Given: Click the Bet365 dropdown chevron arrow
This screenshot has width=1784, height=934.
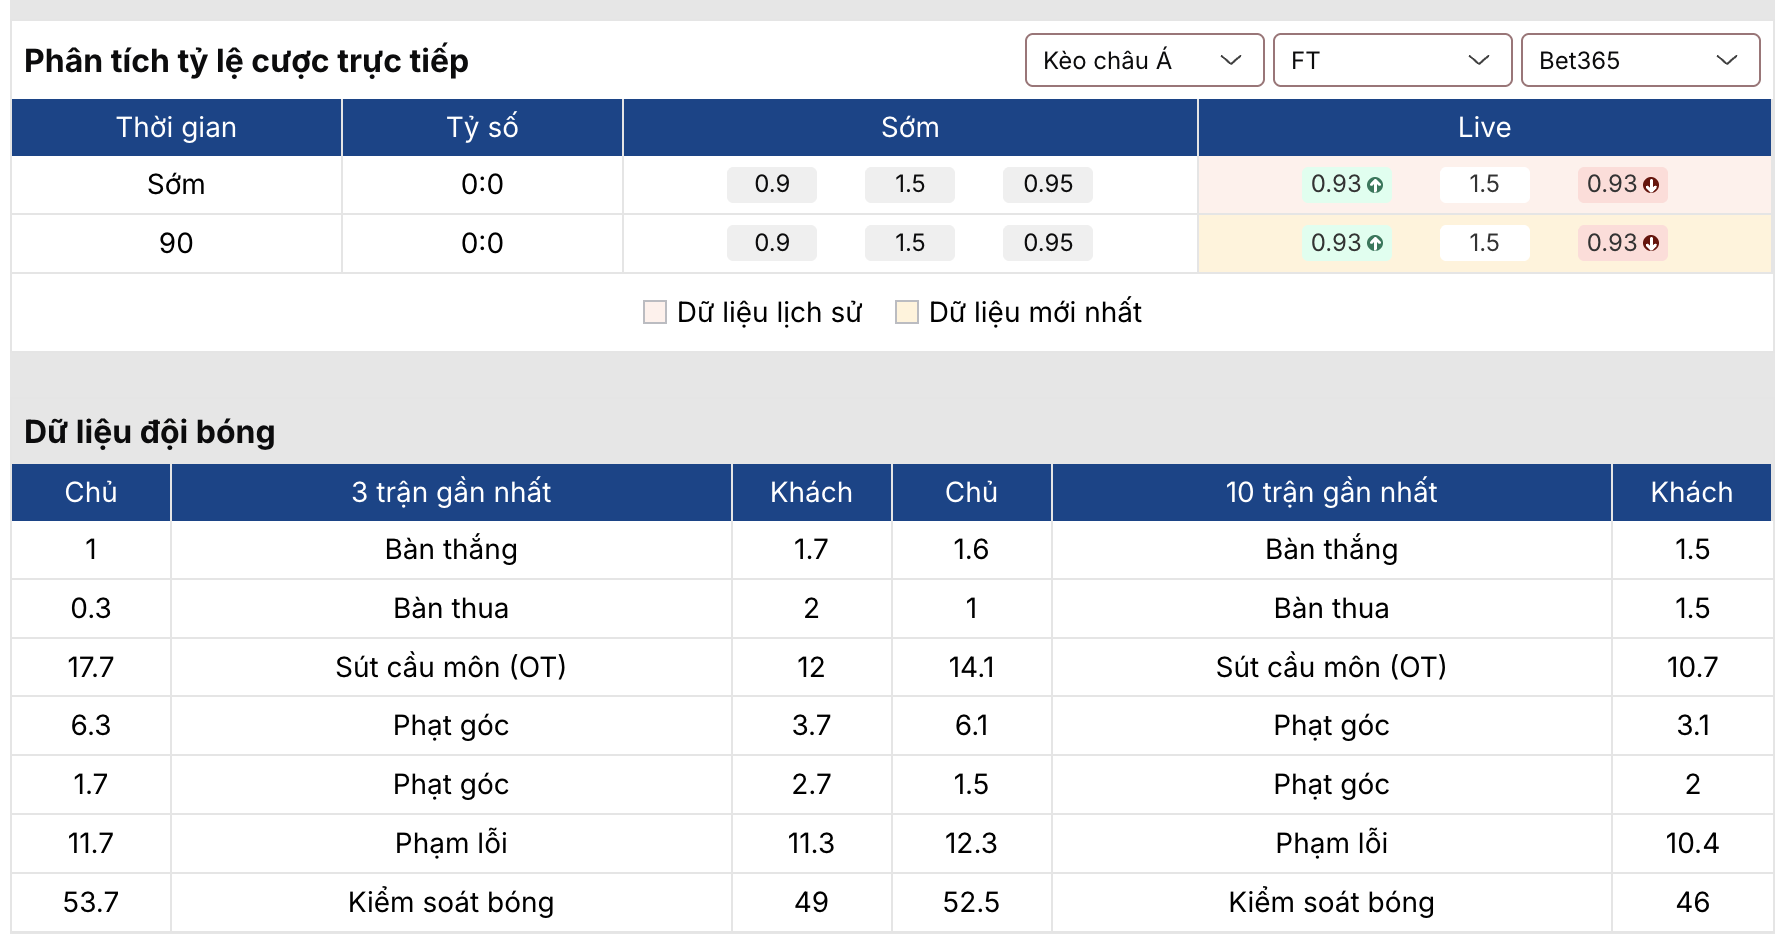Looking at the screenshot, I should coord(1726,60).
